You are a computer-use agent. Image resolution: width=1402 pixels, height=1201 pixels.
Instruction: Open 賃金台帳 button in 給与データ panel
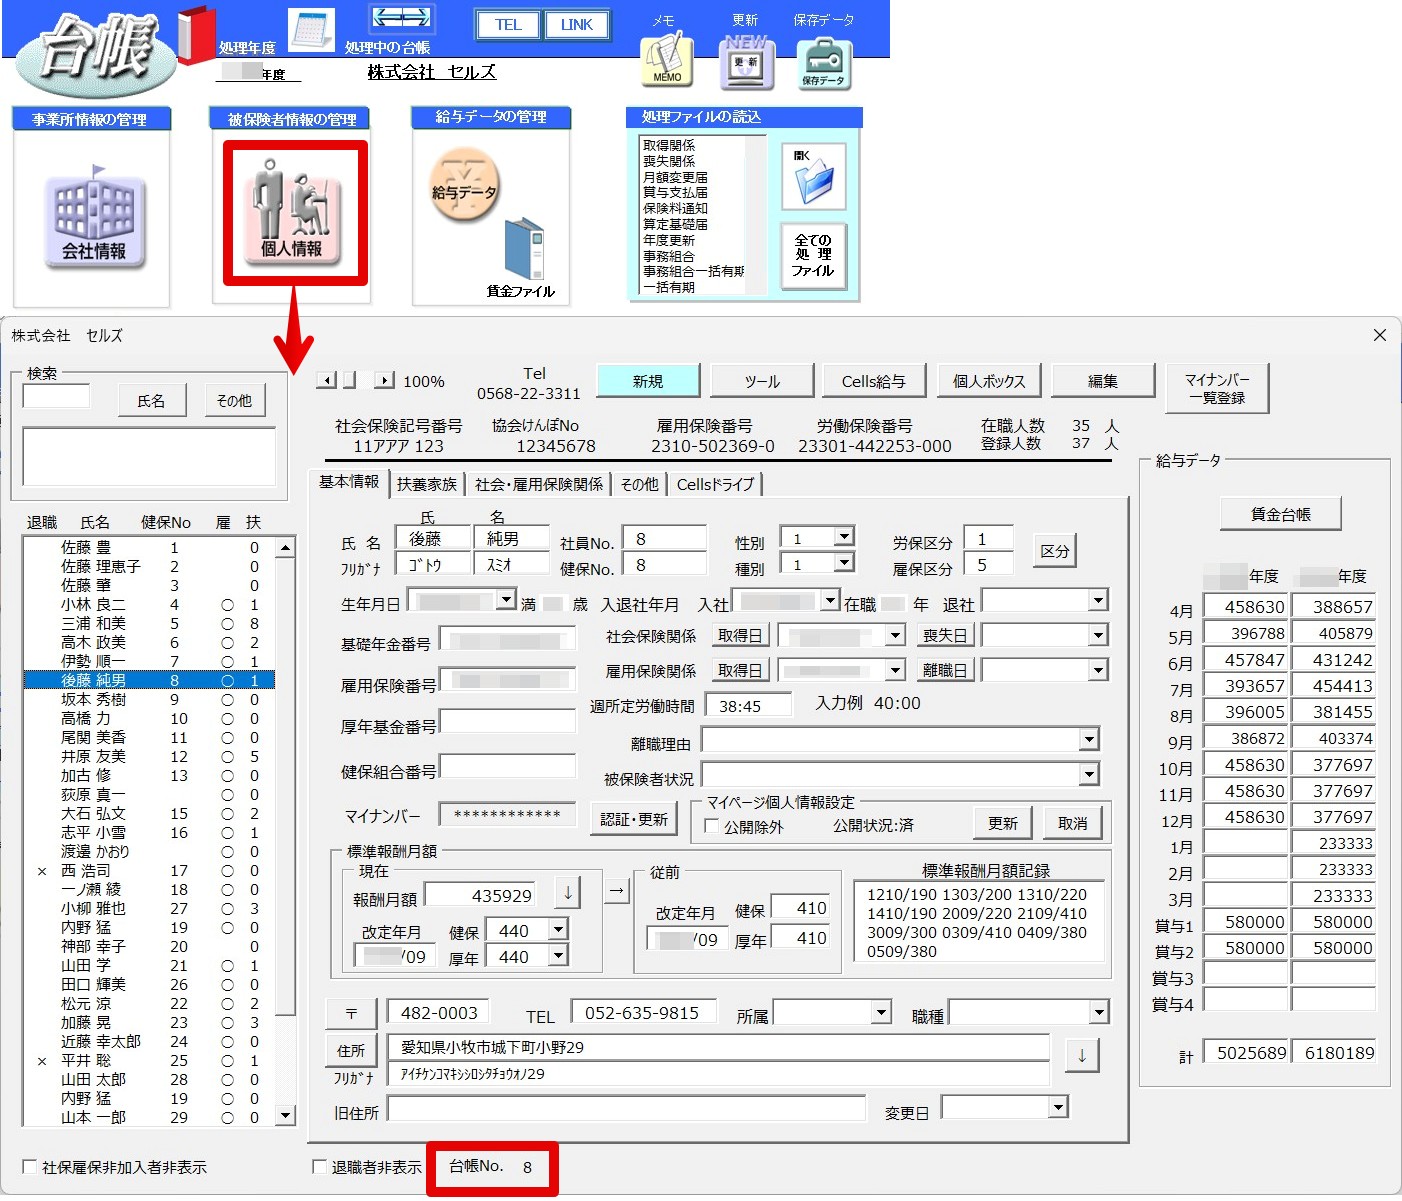pyautogui.click(x=1281, y=514)
